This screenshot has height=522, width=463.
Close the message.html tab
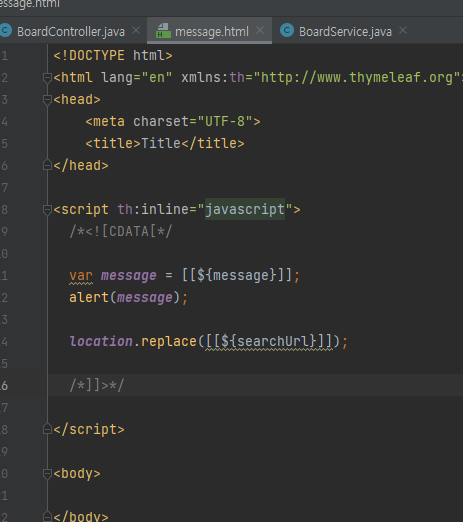pyautogui.click(x=260, y=31)
